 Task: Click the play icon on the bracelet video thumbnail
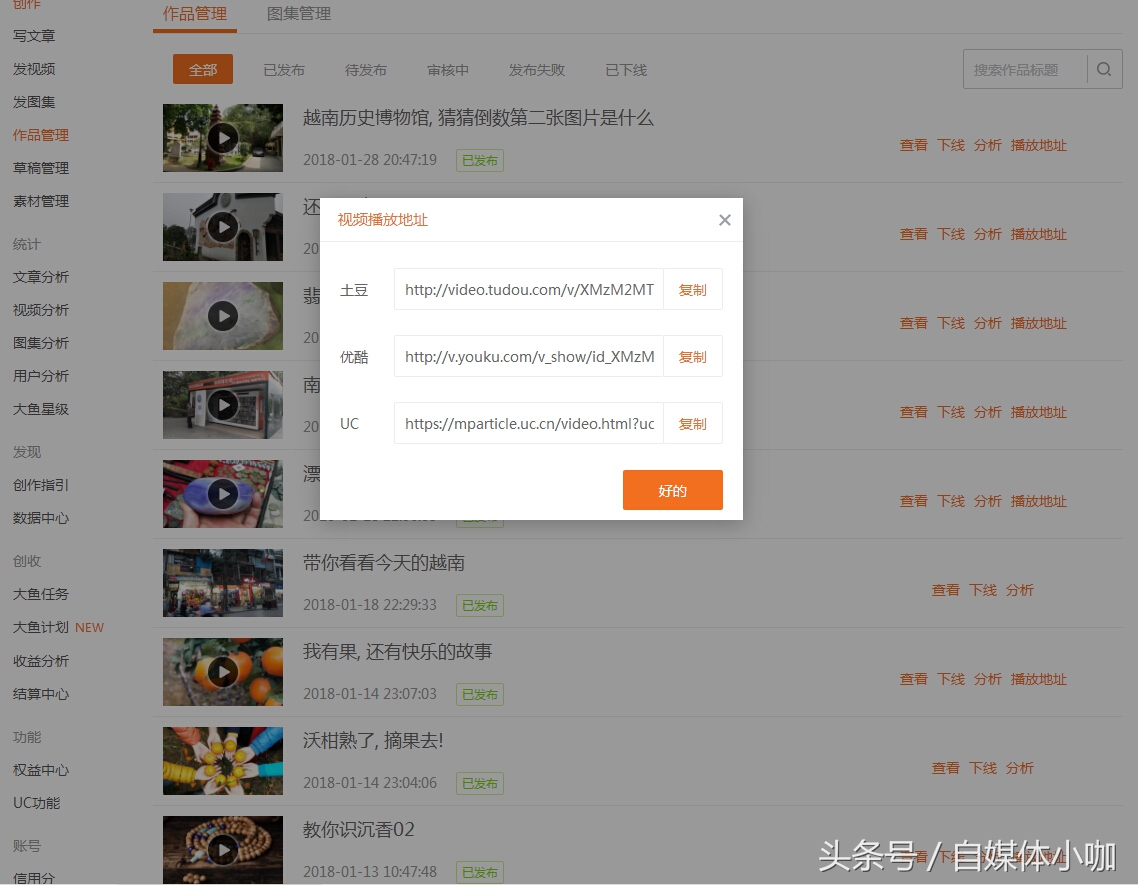(x=222, y=493)
